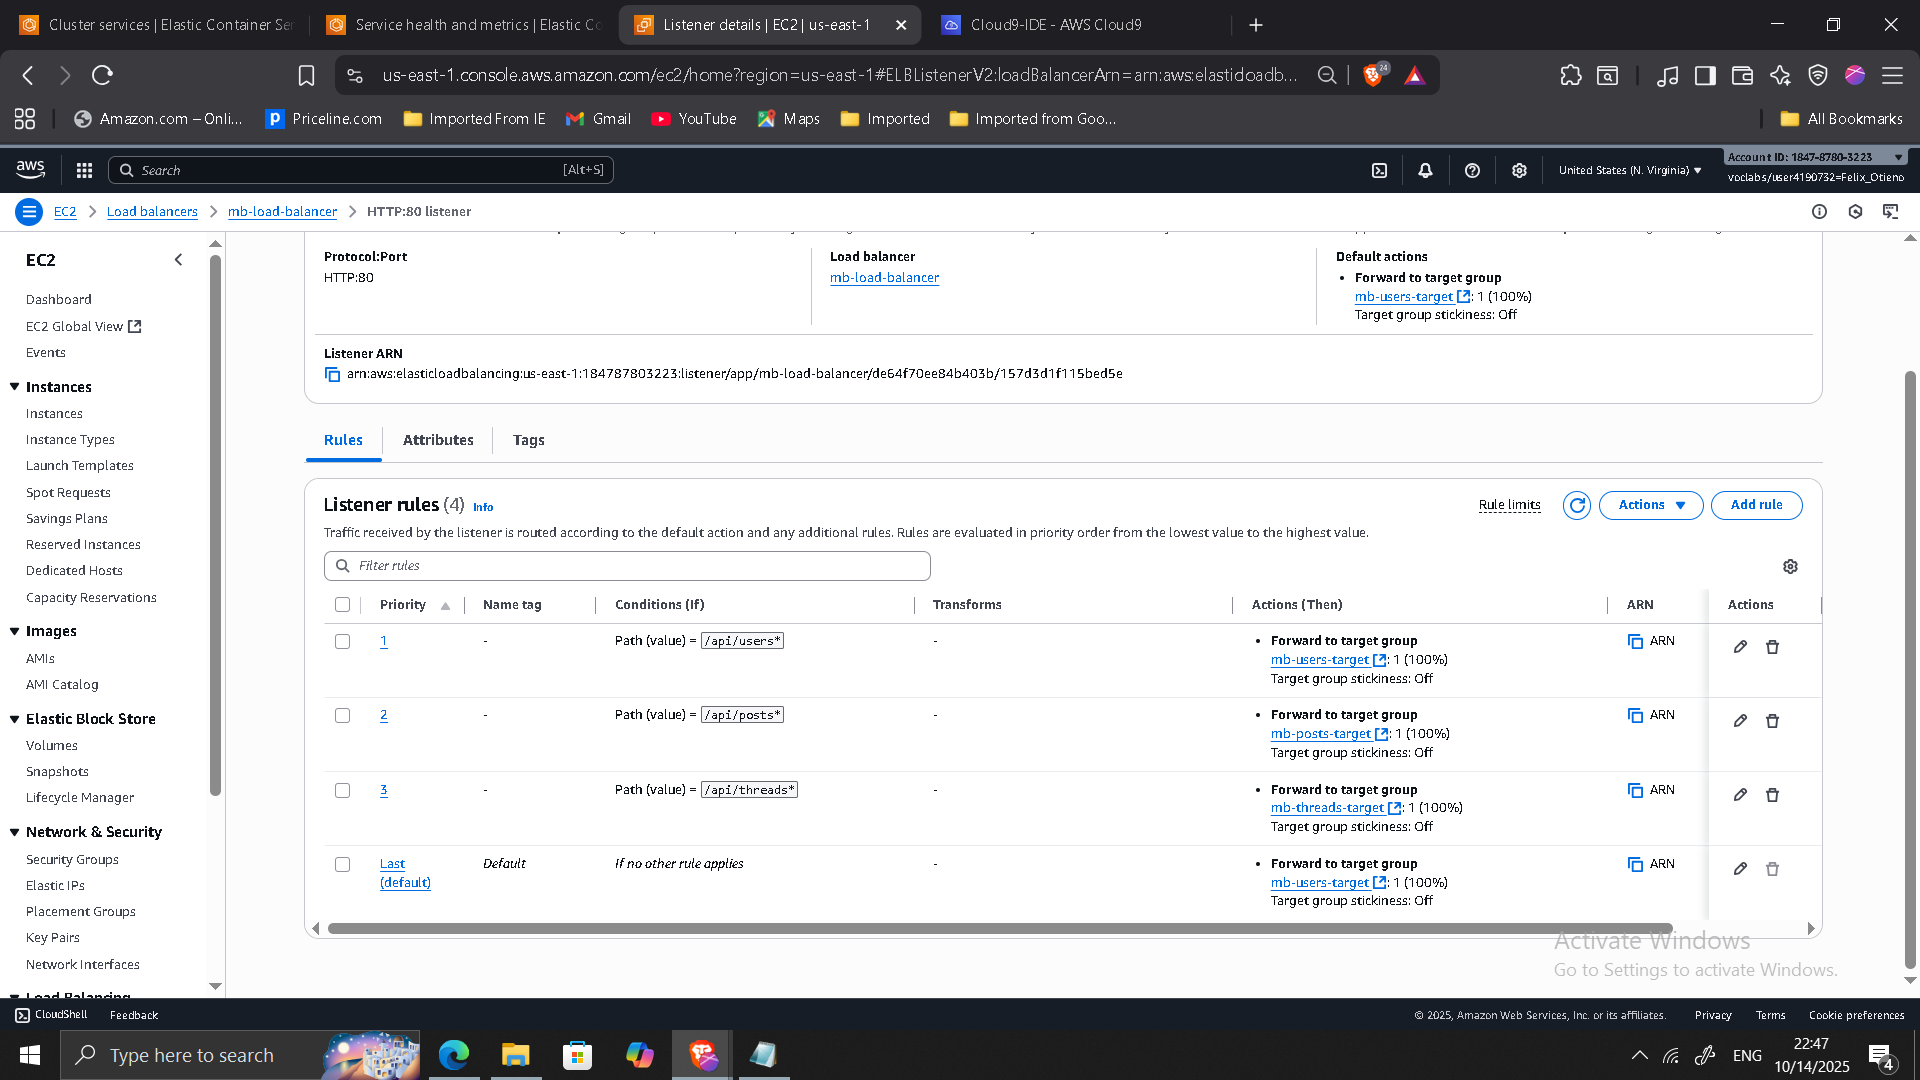
Task: Open region selector United States (N. Virginia)
Action: pos(1629,171)
